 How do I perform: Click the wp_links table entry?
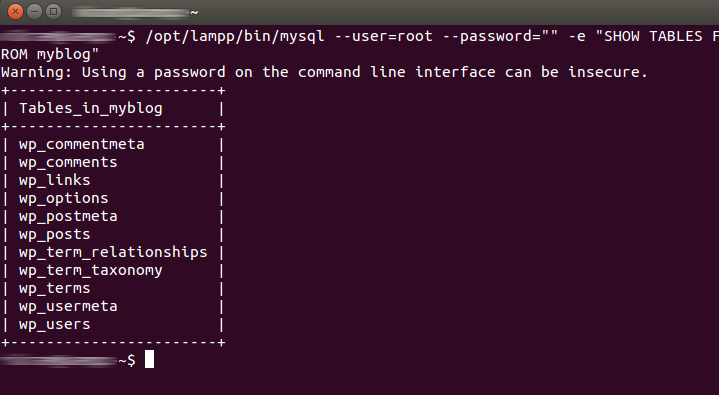[x=55, y=180]
